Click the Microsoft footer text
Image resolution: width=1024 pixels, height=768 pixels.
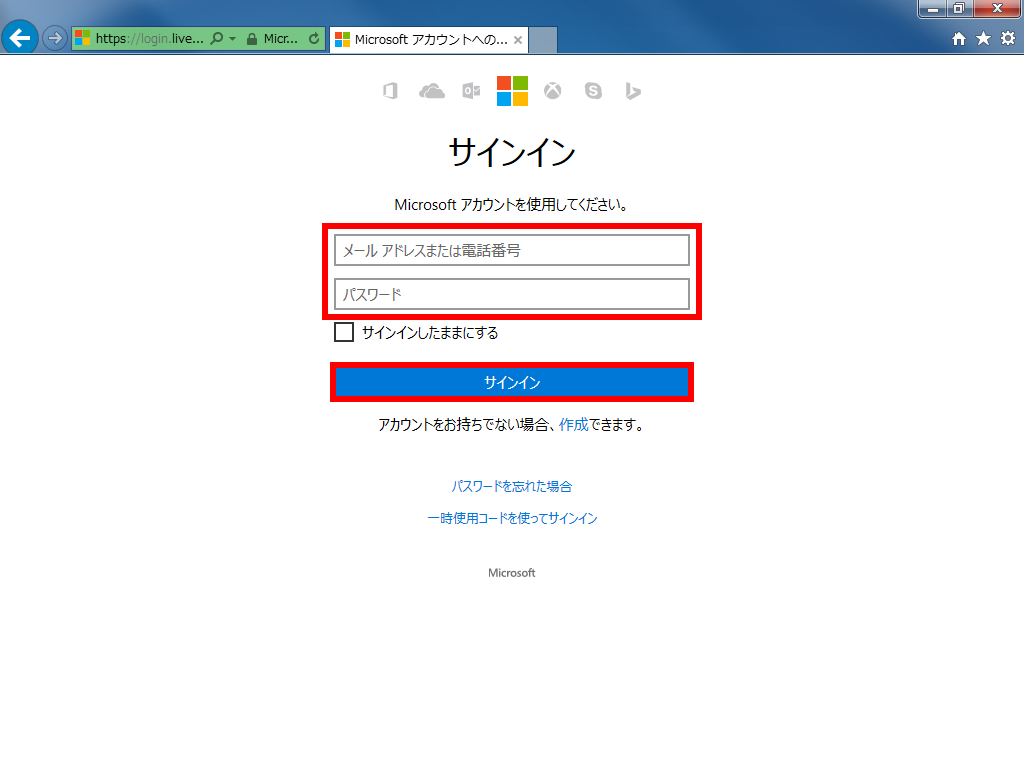click(x=512, y=573)
